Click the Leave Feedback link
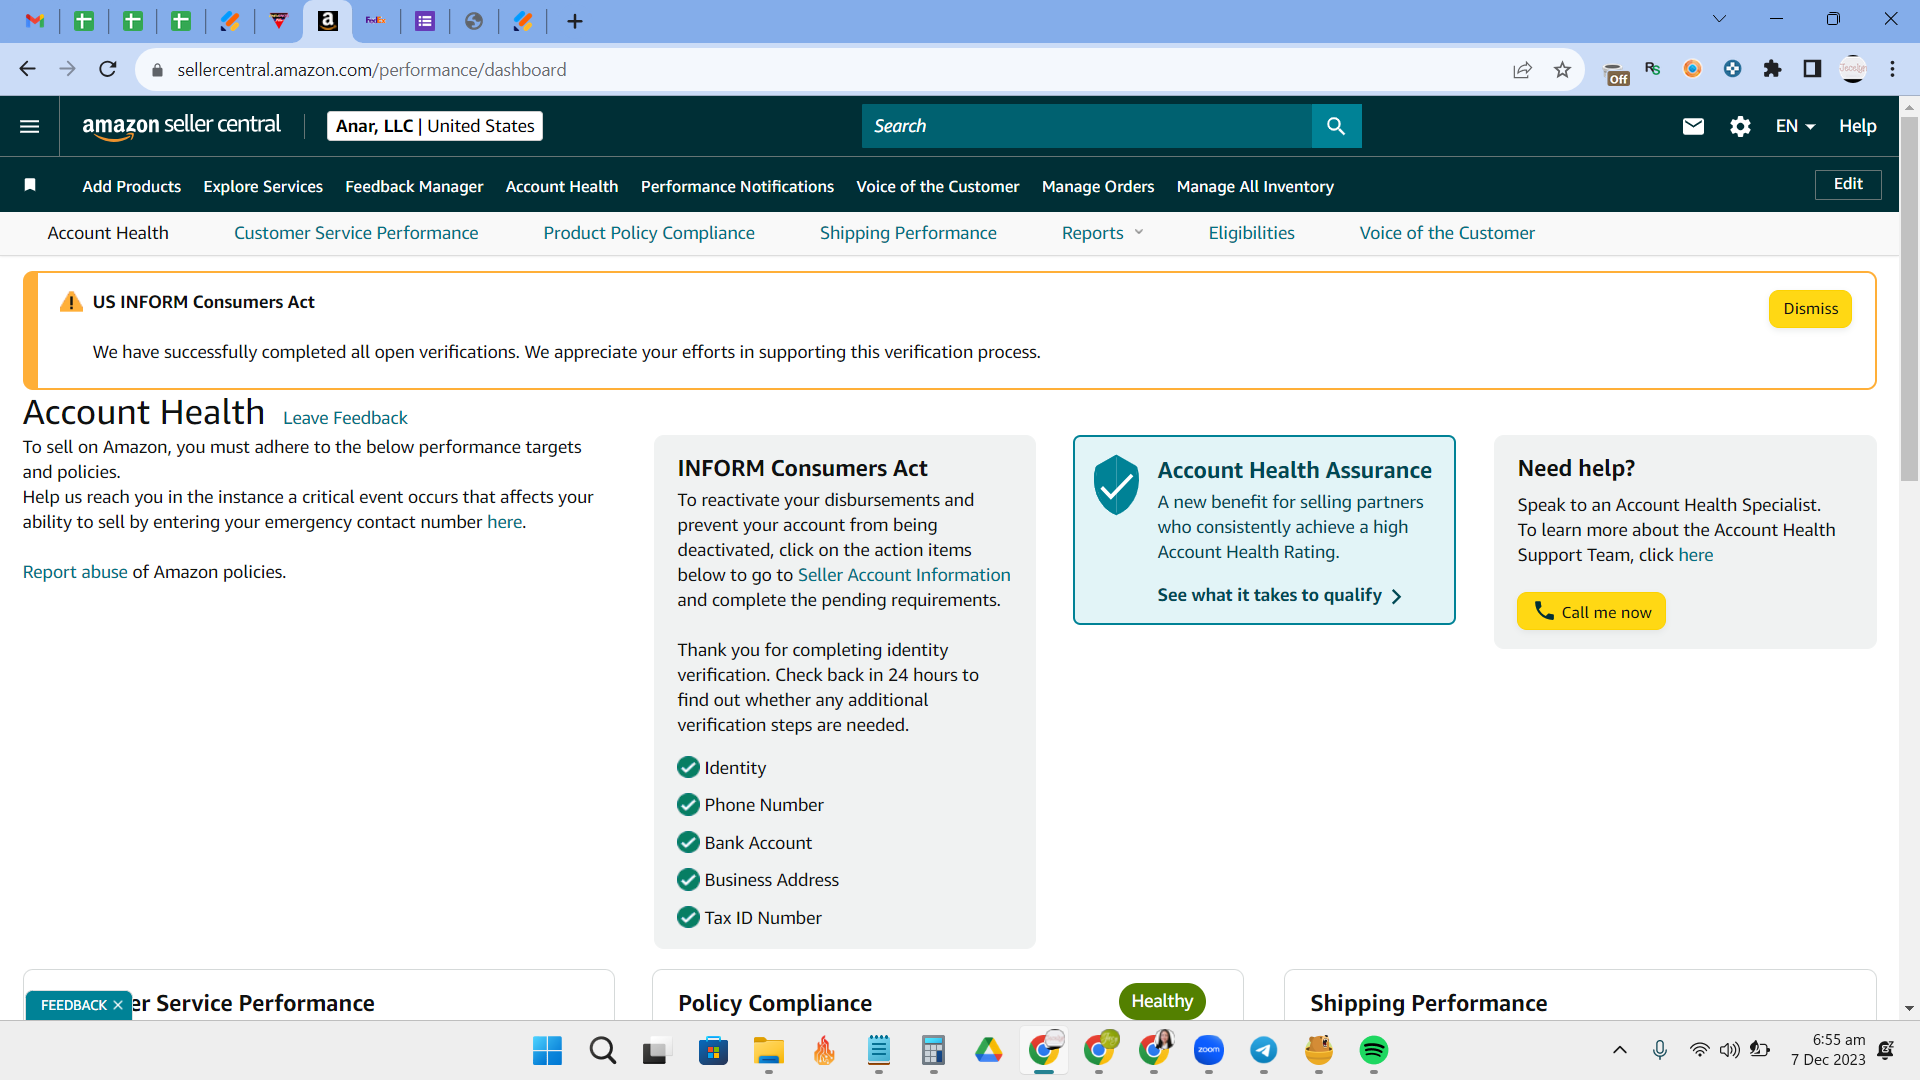This screenshot has height=1080, width=1920. pos(345,418)
